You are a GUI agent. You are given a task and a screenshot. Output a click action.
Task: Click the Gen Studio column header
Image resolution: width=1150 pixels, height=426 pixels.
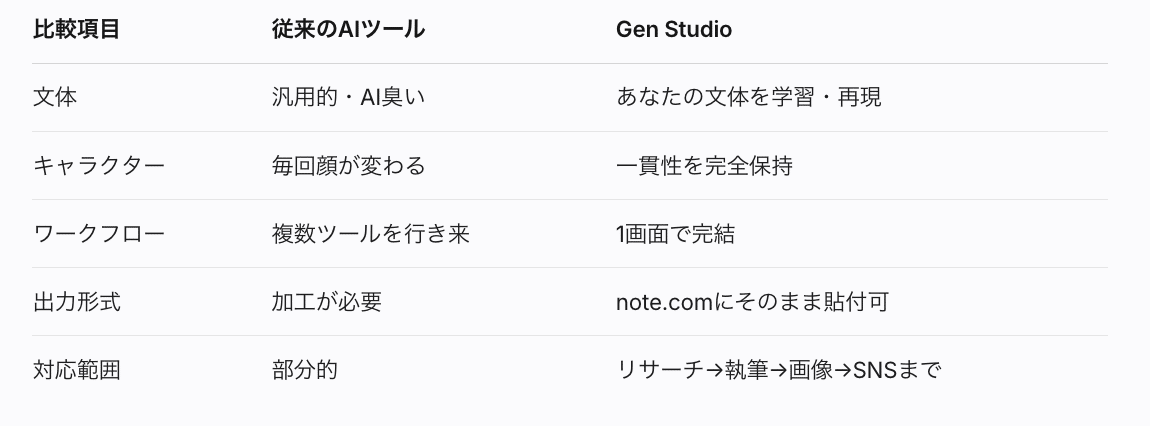674,30
